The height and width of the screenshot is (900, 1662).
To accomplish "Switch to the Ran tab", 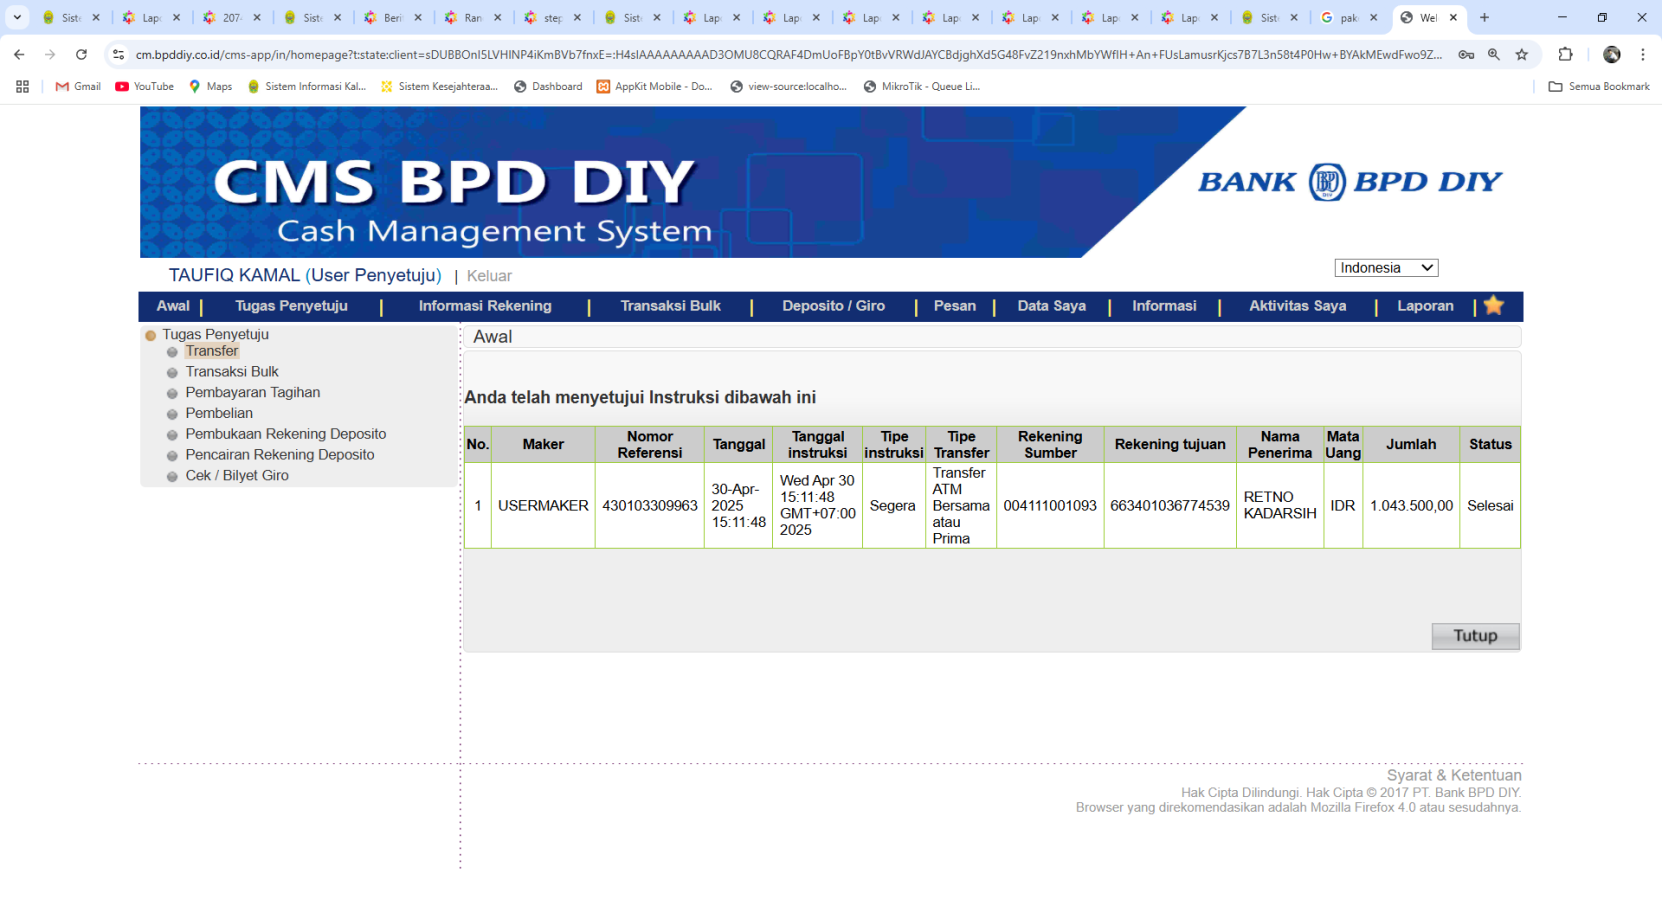I will (472, 17).
